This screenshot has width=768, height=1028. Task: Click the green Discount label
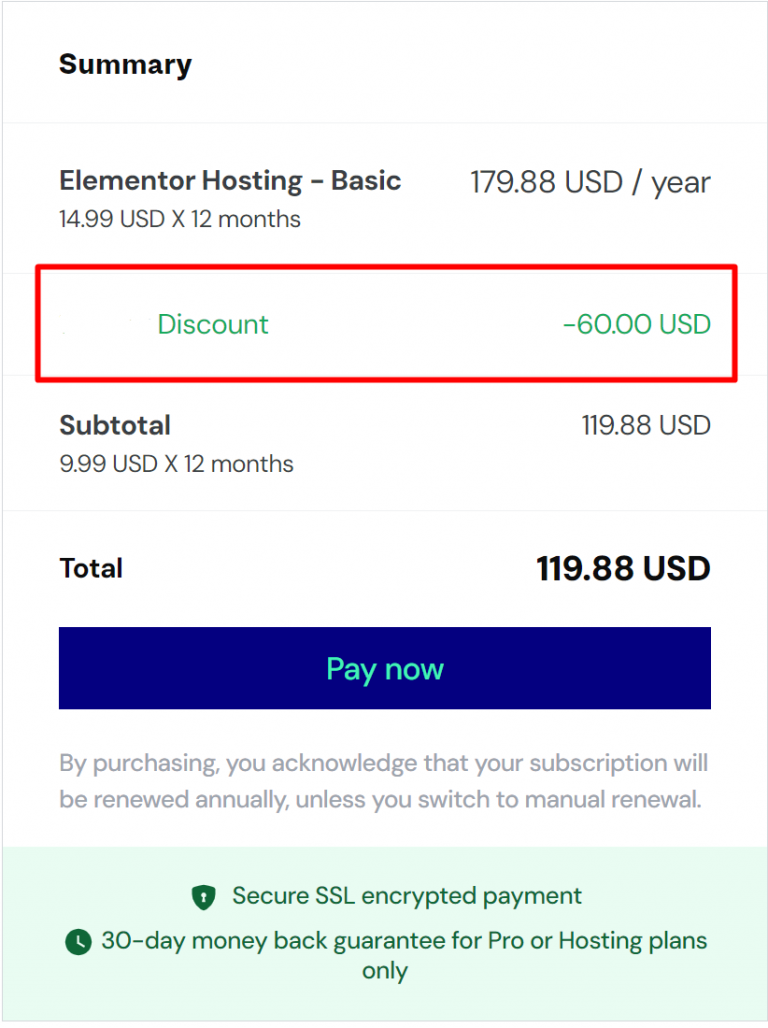click(x=213, y=324)
